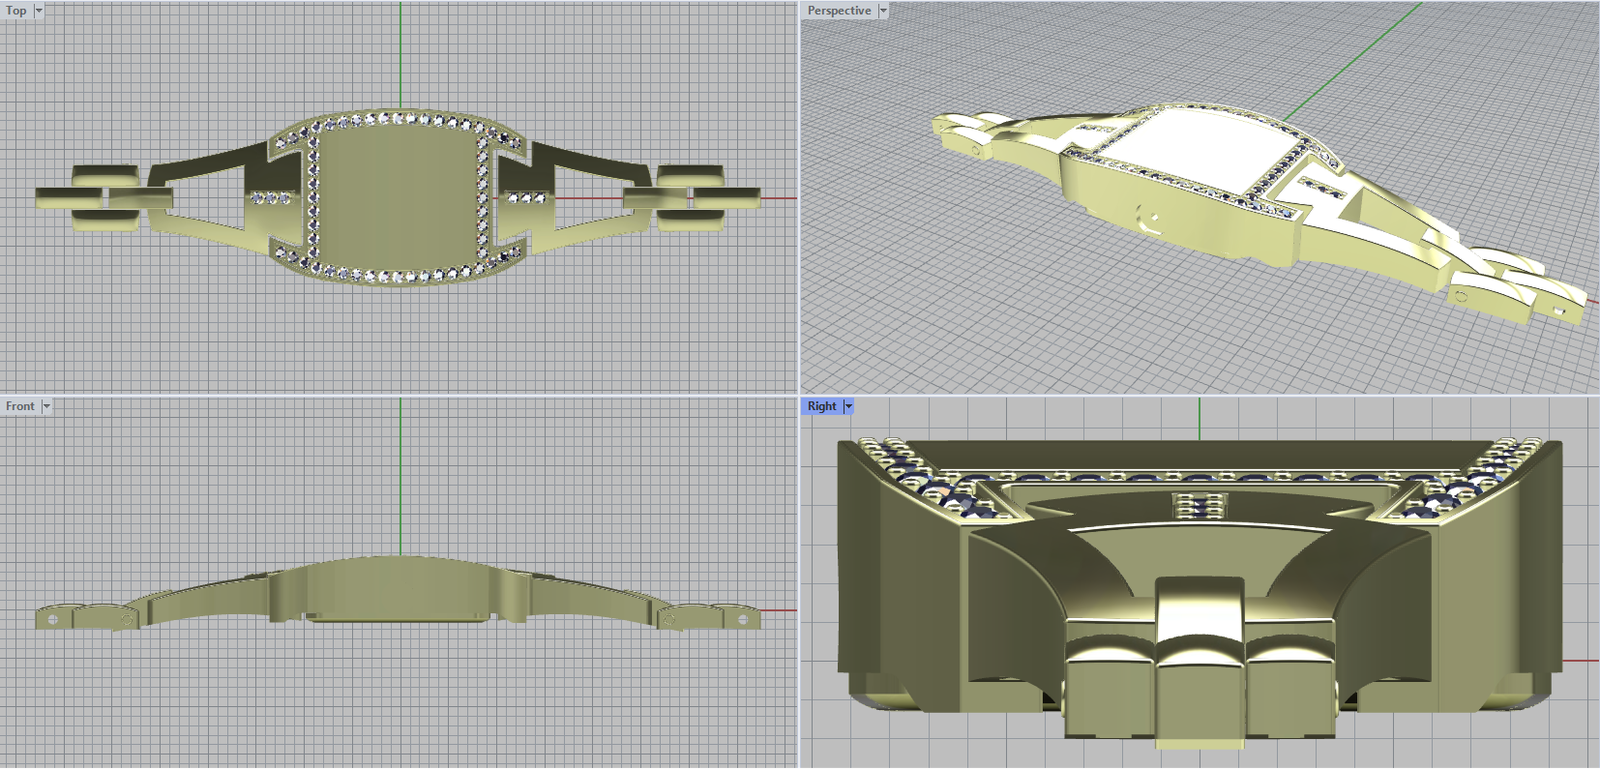1600x769 pixels.
Task: Activate the Front viewport title label
Action: 19,406
